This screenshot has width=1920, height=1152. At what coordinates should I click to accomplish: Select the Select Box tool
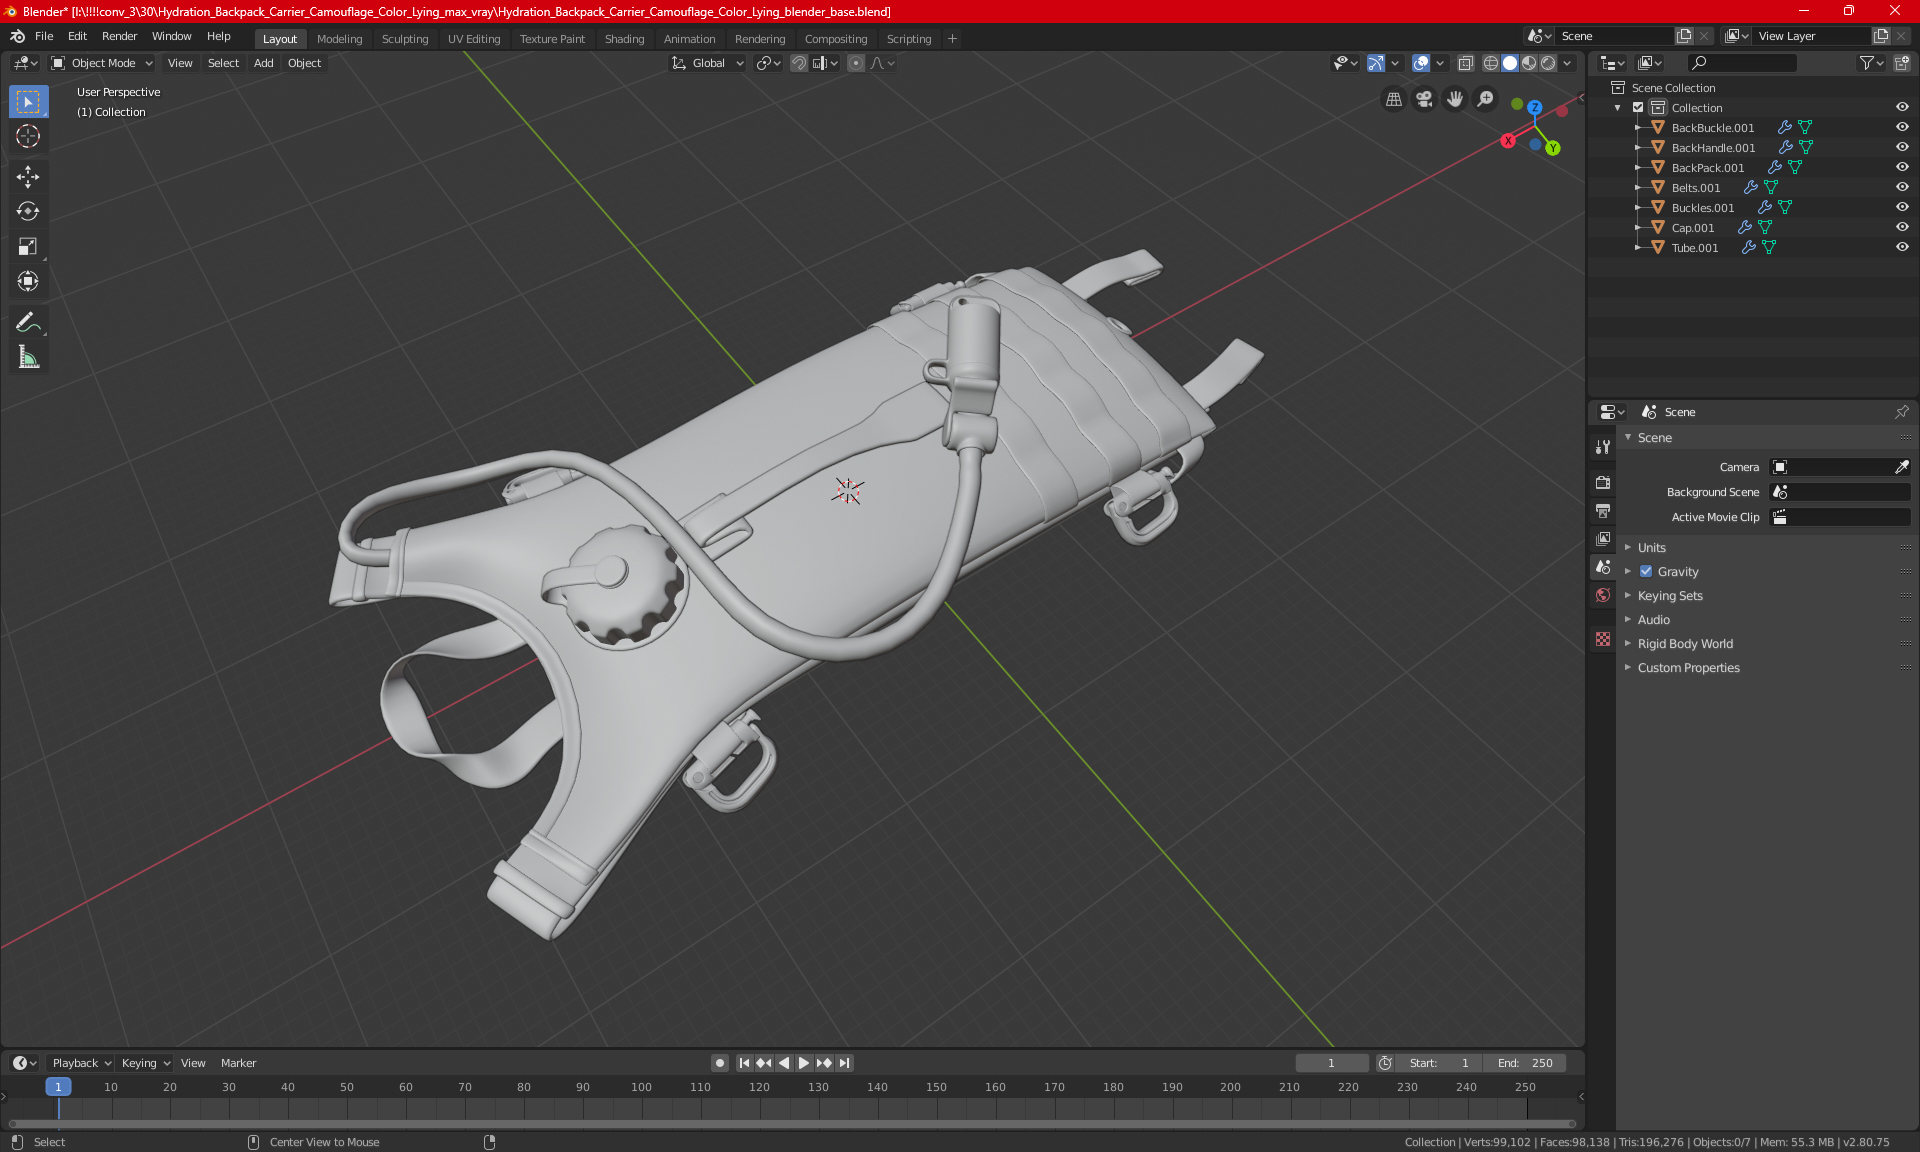click(28, 102)
